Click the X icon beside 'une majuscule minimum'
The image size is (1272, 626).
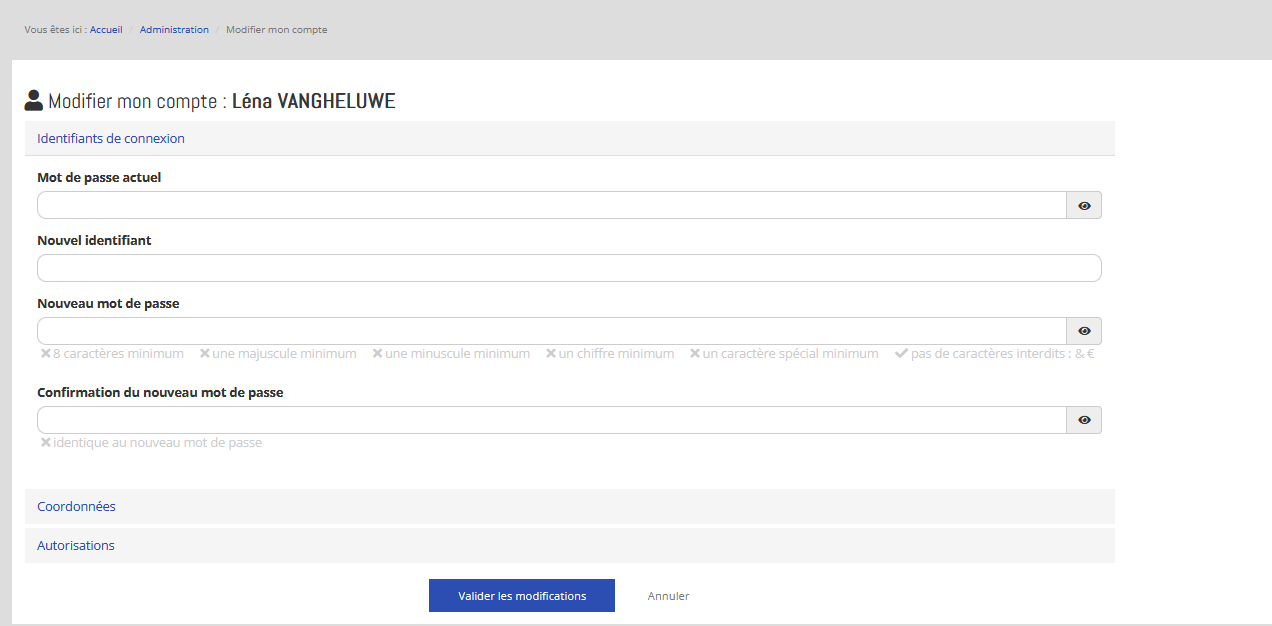204,354
